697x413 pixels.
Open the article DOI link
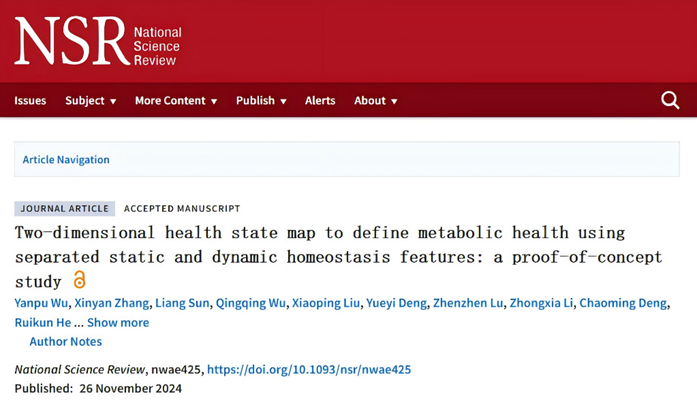click(x=308, y=369)
